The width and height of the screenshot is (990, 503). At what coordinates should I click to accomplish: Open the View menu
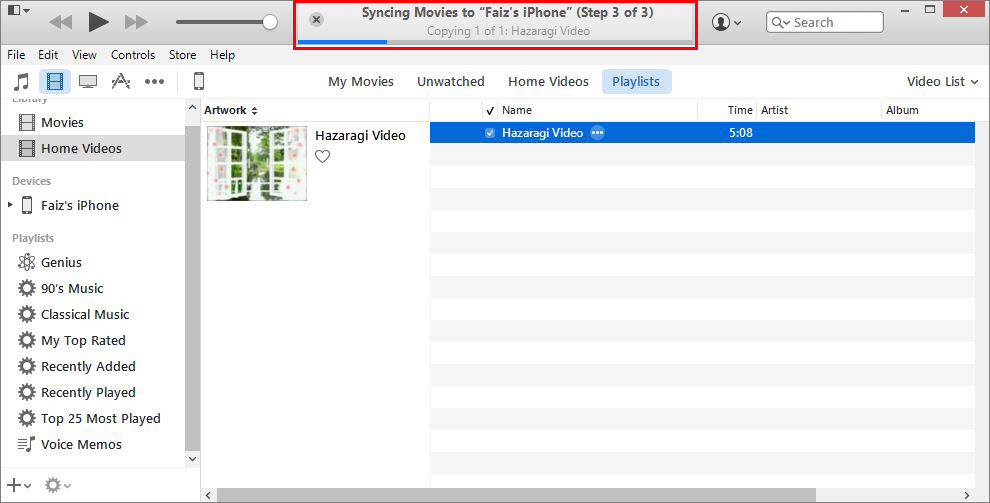84,55
